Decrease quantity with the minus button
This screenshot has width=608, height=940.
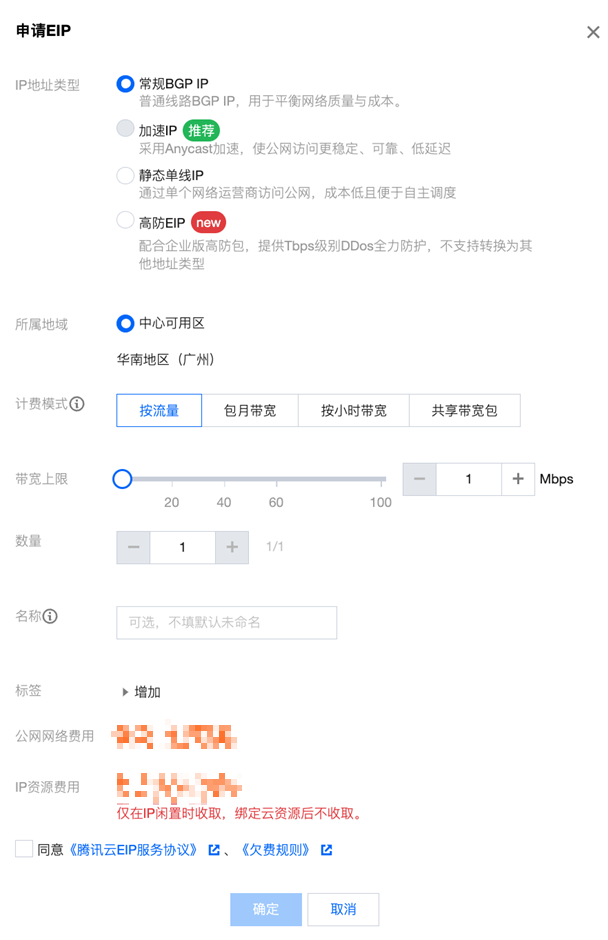click(133, 547)
